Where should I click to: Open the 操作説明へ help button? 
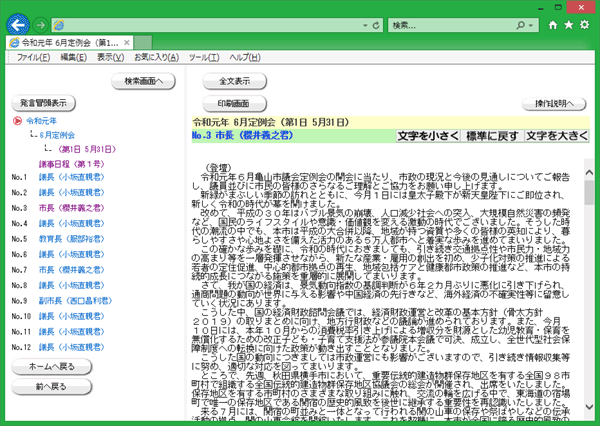pos(554,103)
